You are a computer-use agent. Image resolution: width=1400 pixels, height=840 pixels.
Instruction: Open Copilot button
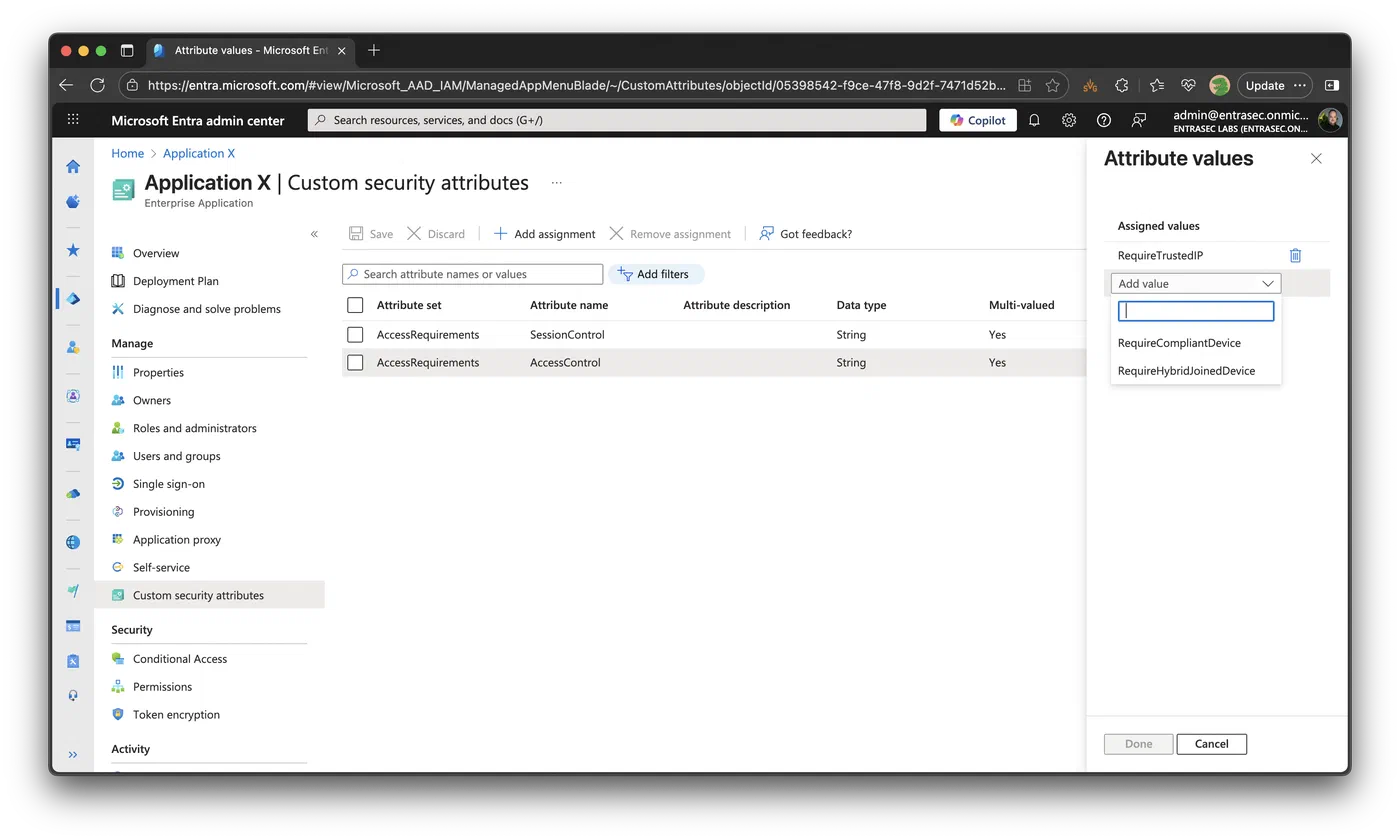[x=978, y=120]
